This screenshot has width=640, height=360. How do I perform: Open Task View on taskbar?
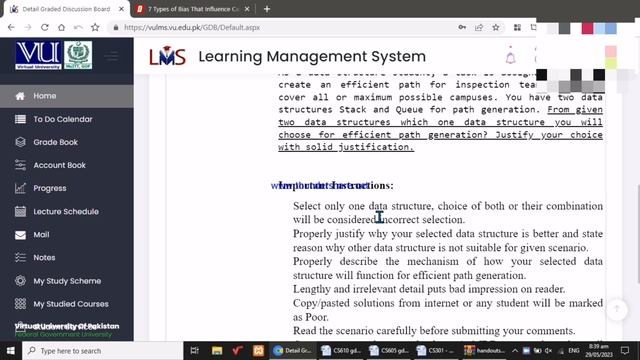point(195,351)
